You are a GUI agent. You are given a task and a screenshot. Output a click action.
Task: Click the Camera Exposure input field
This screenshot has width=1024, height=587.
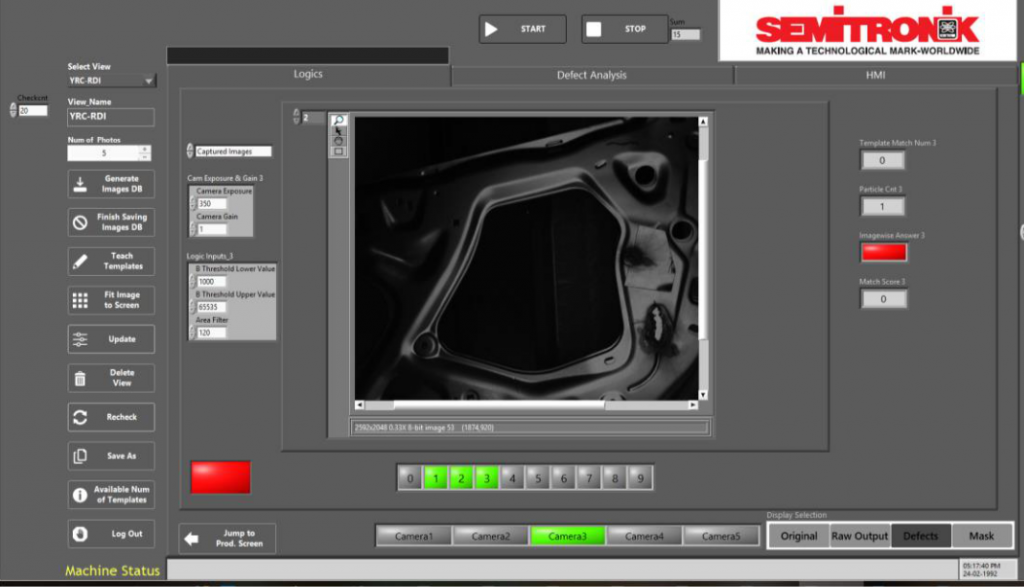(x=211, y=203)
